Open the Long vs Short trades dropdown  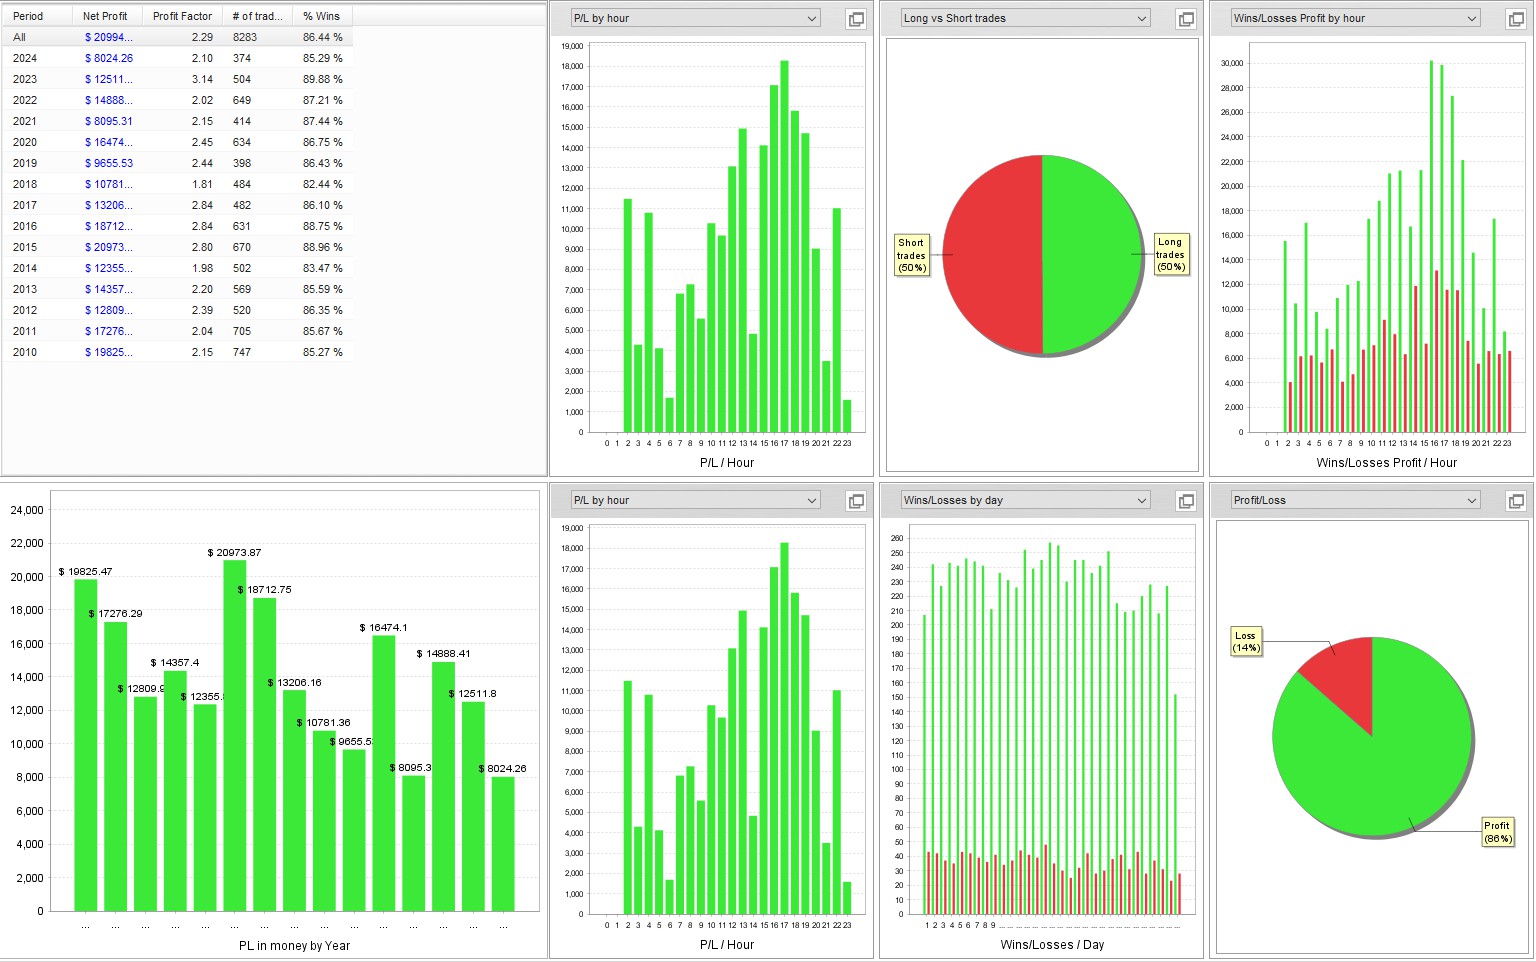point(1025,18)
